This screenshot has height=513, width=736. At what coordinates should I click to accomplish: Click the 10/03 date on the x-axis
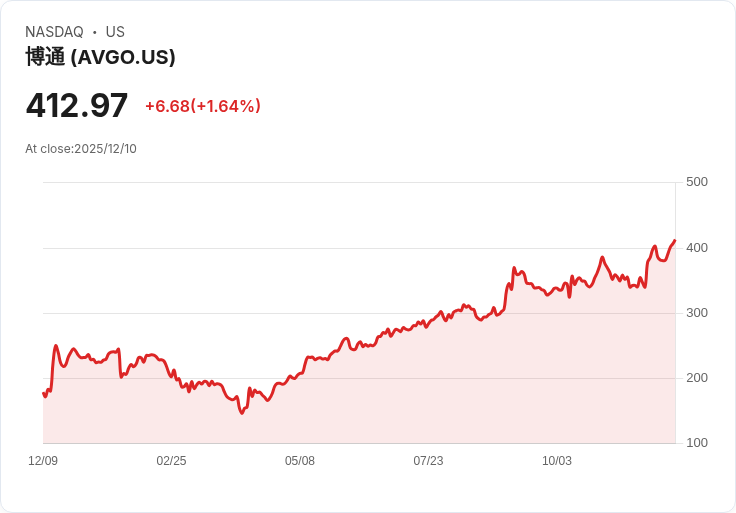pyautogui.click(x=557, y=461)
